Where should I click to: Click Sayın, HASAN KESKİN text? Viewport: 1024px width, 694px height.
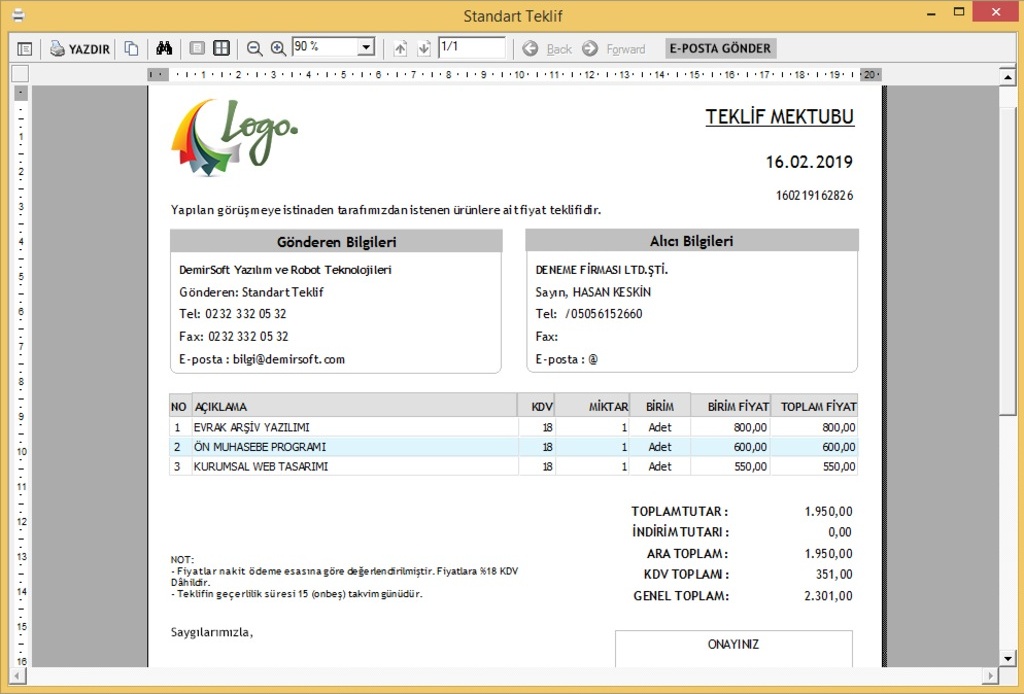click(593, 292)
